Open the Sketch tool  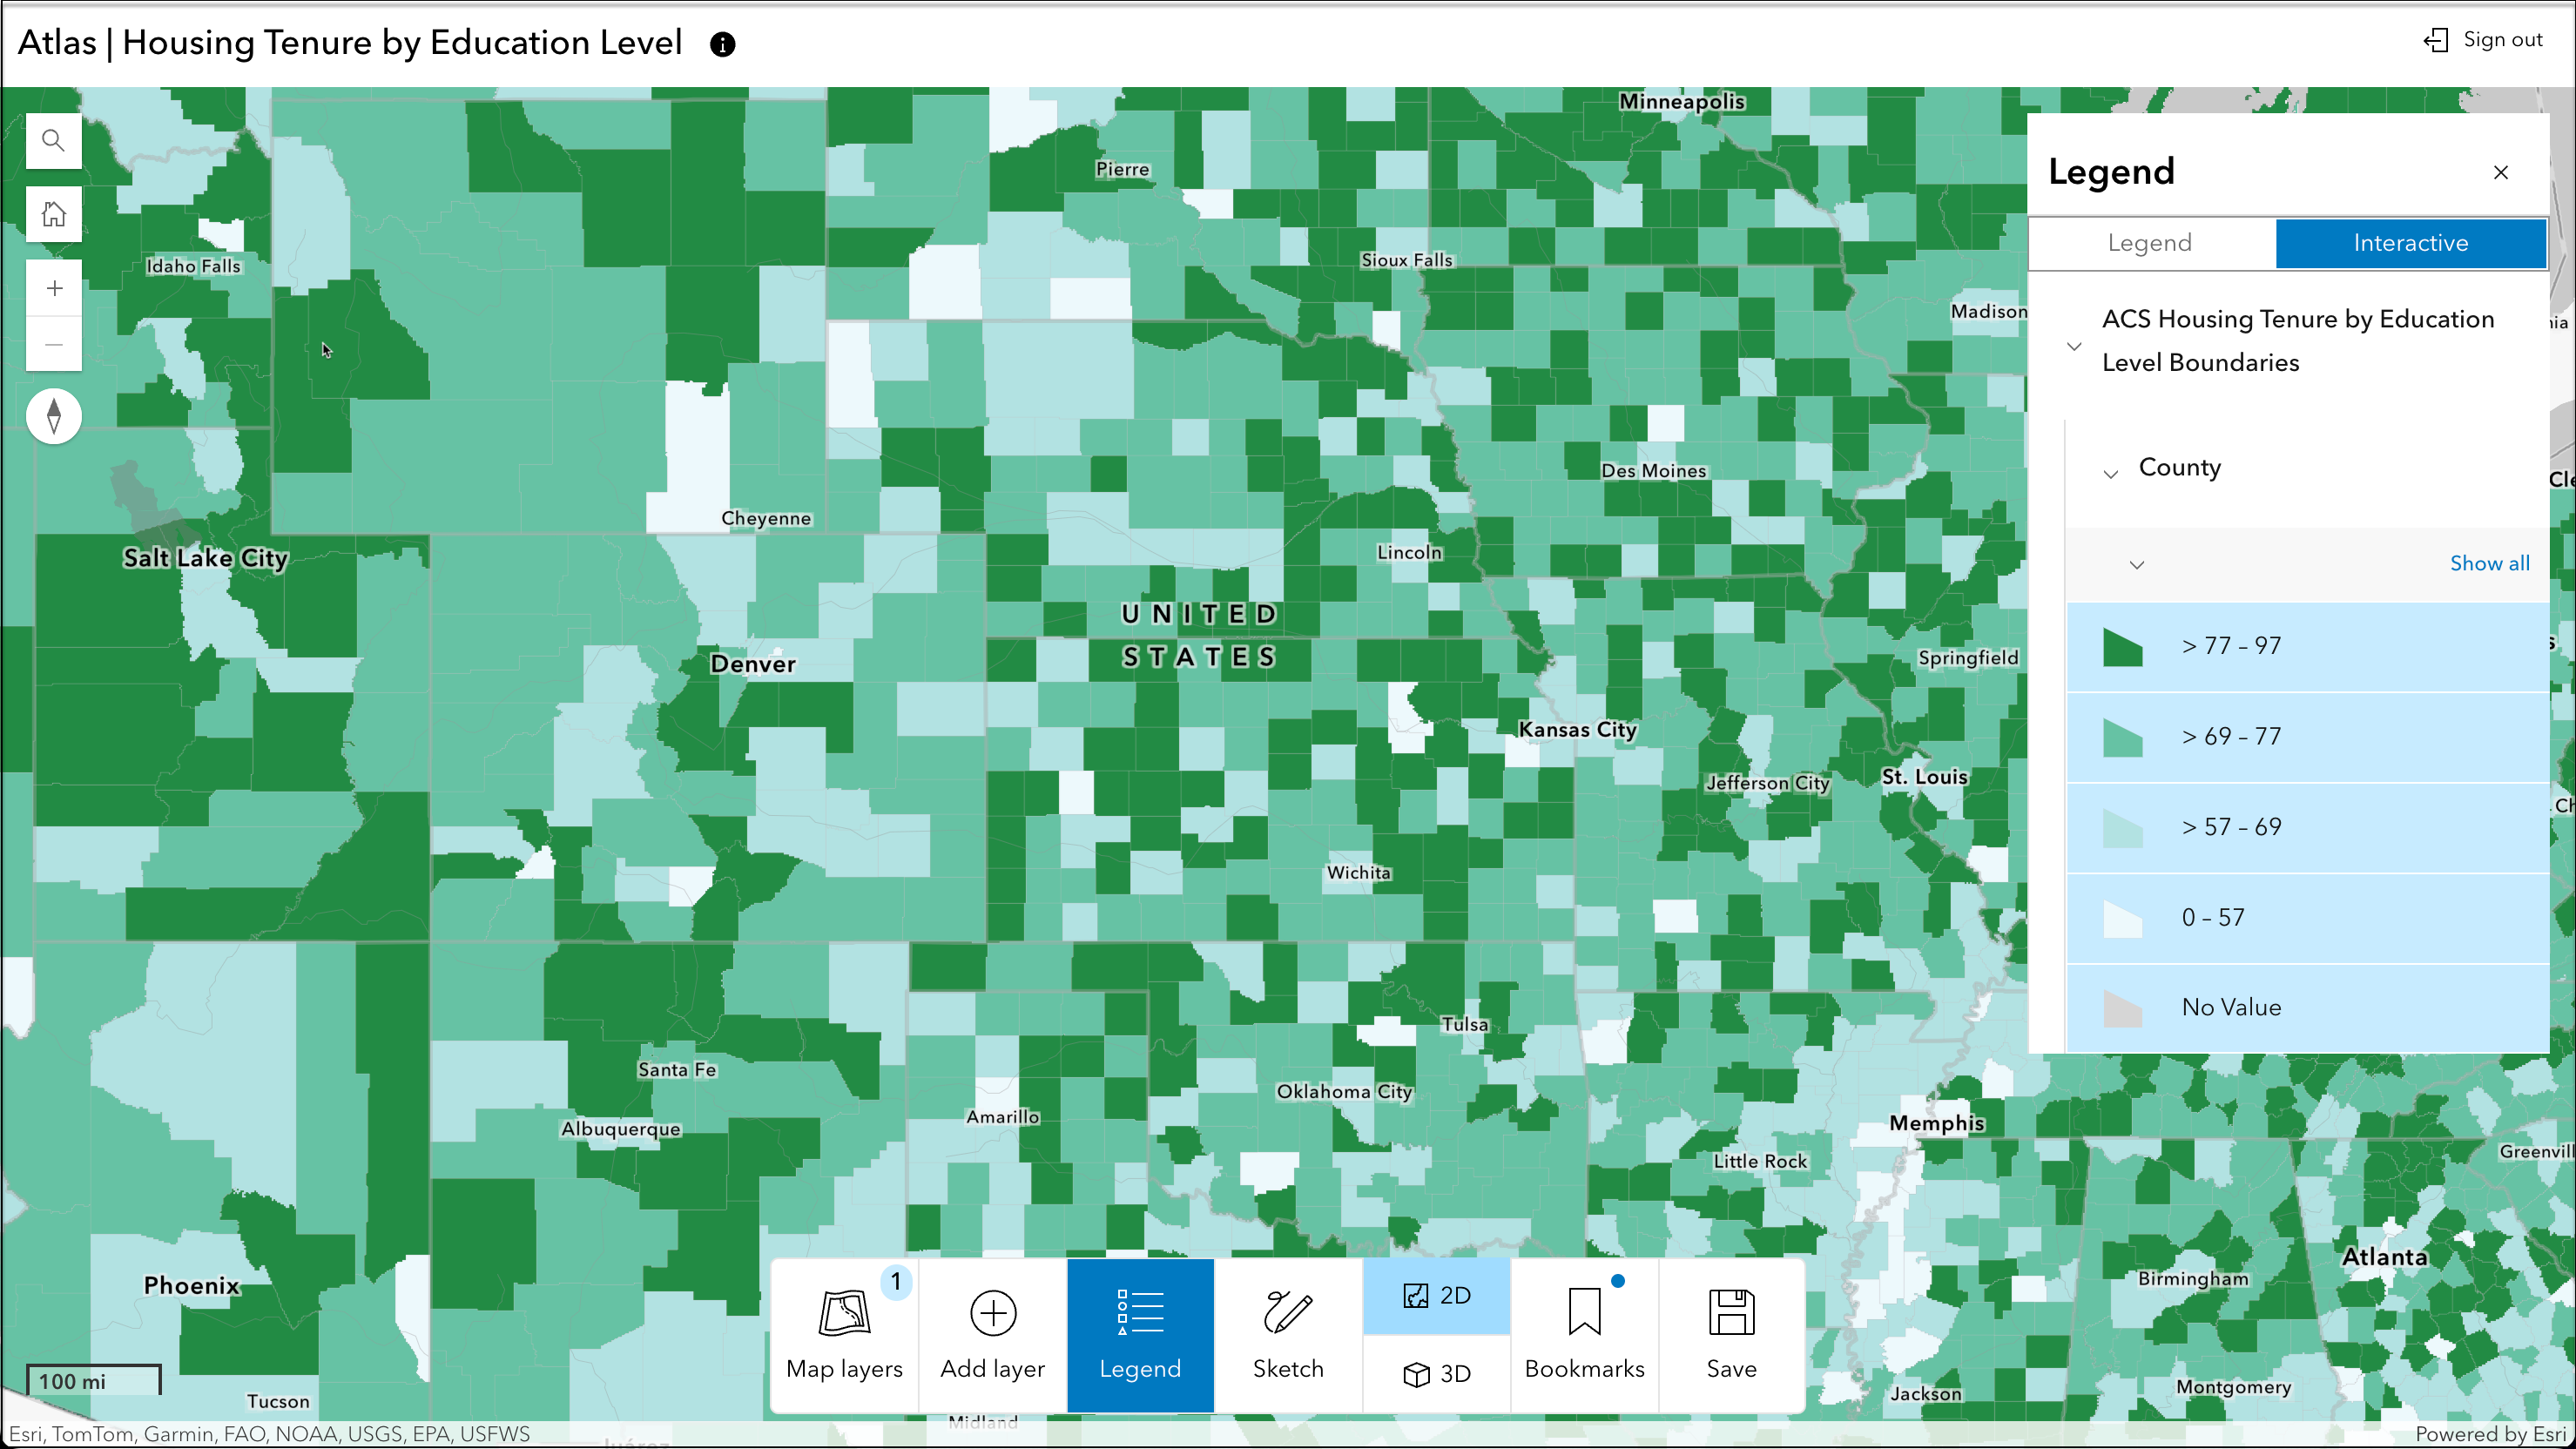coord(1288,1335)
